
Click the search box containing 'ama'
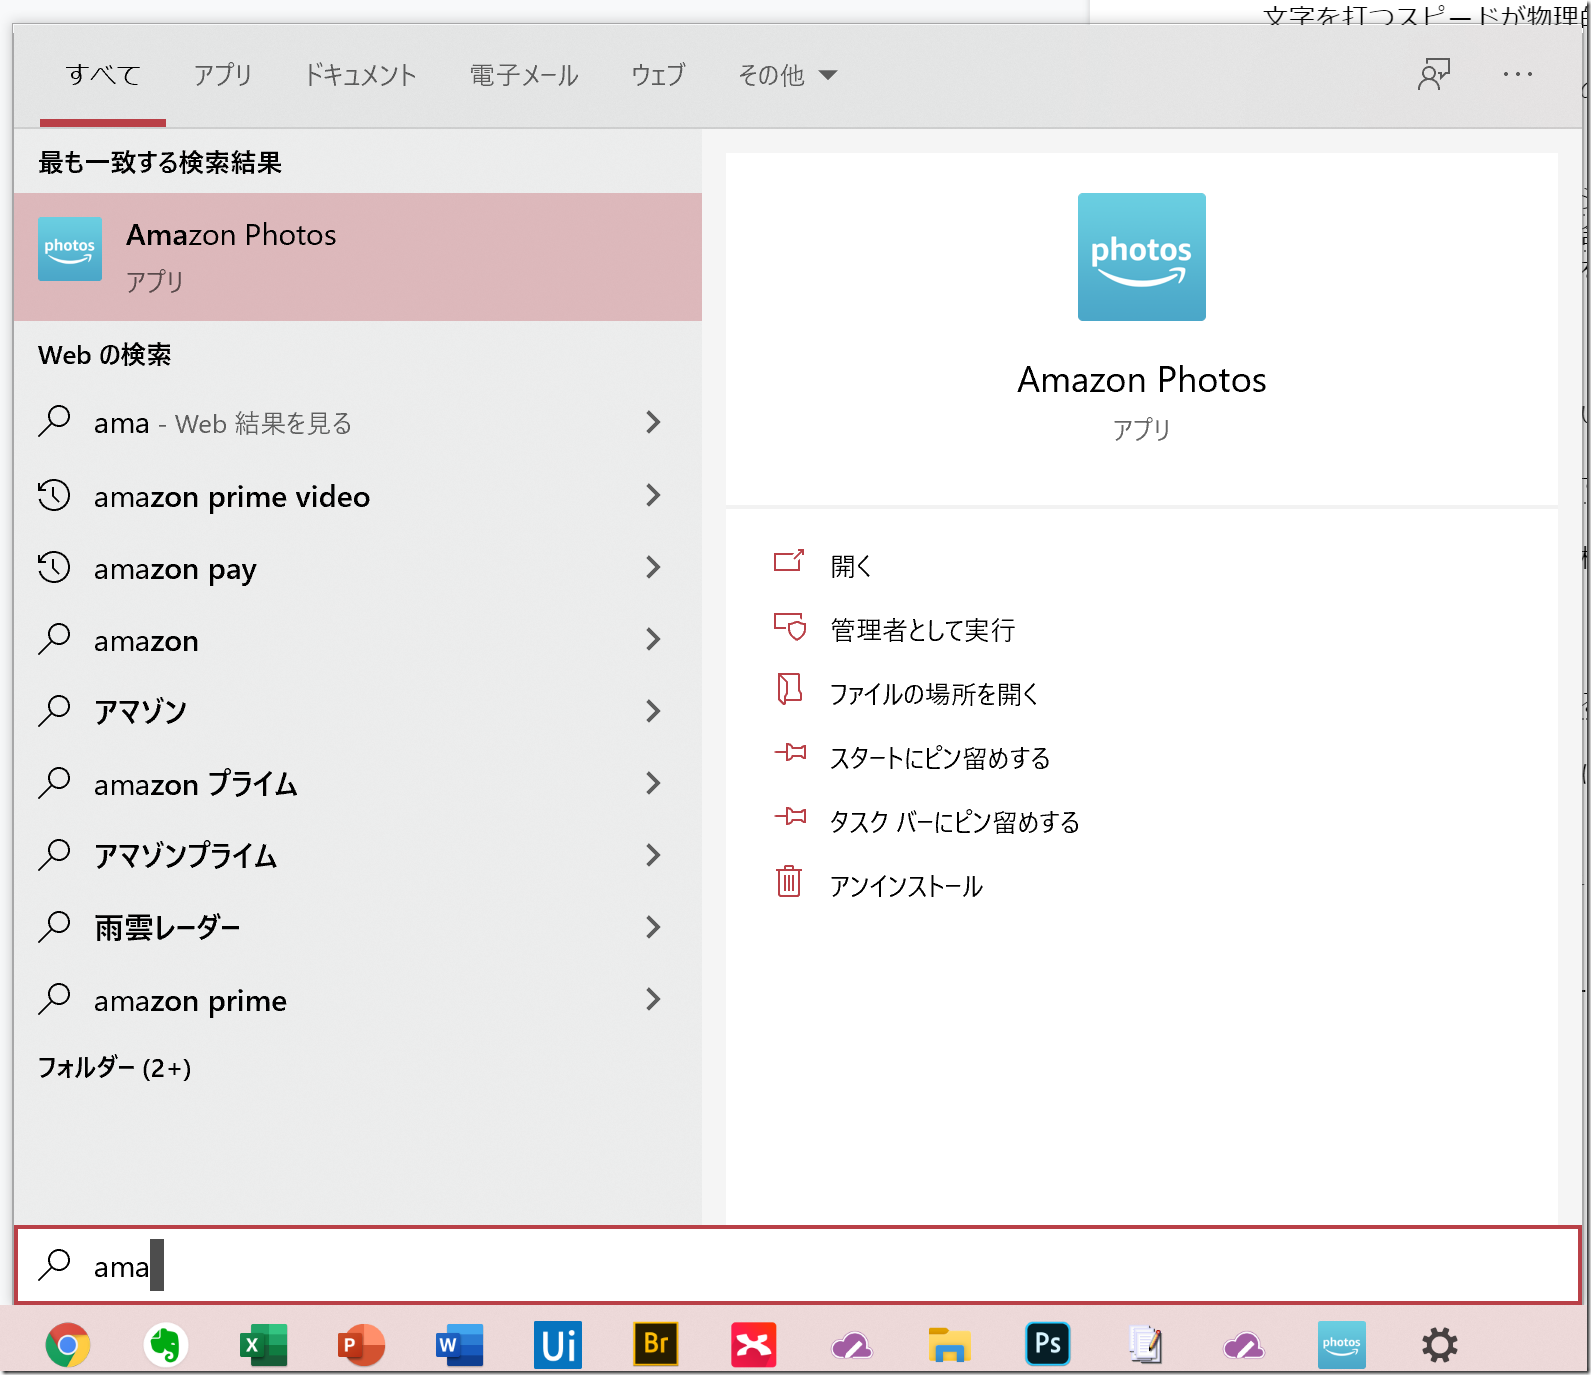coord(798,1265)
